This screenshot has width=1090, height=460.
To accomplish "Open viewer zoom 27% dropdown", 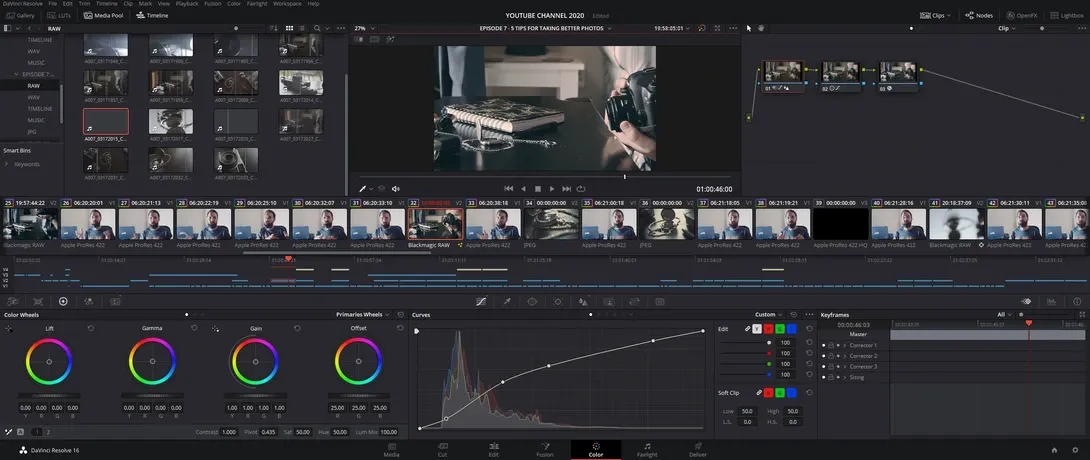I will click(364, 28).
